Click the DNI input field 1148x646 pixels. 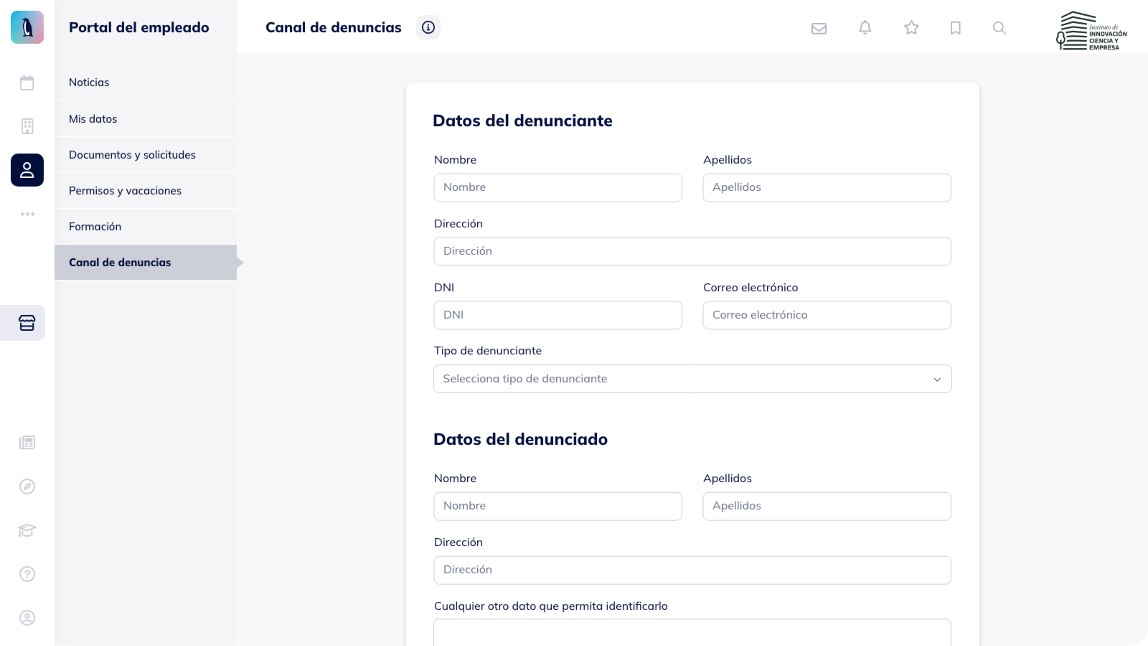(x=558, y=315)
